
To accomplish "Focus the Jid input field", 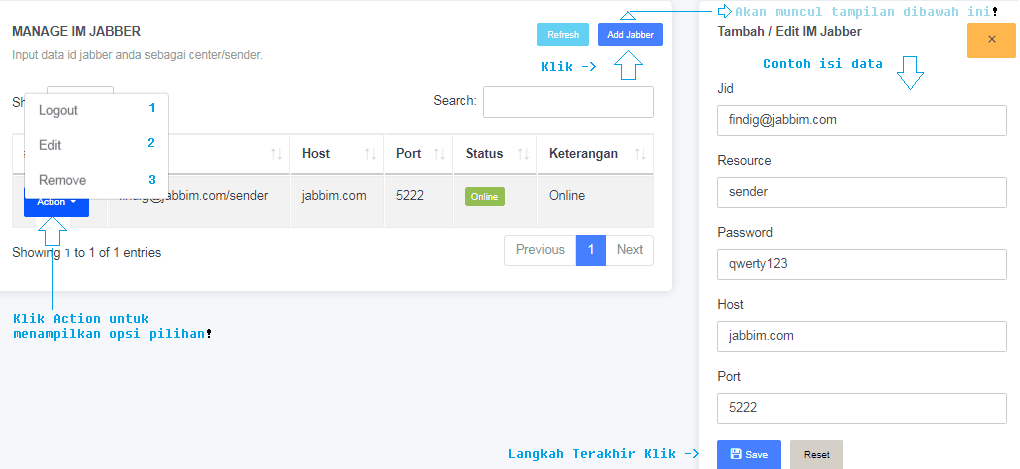I will (x=861, y=120).
